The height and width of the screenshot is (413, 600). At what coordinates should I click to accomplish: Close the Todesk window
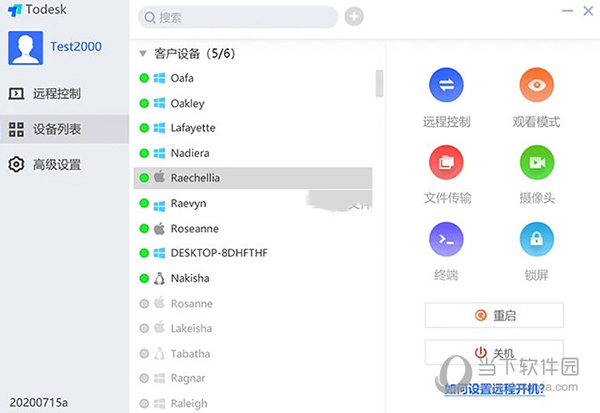point(588,11)
